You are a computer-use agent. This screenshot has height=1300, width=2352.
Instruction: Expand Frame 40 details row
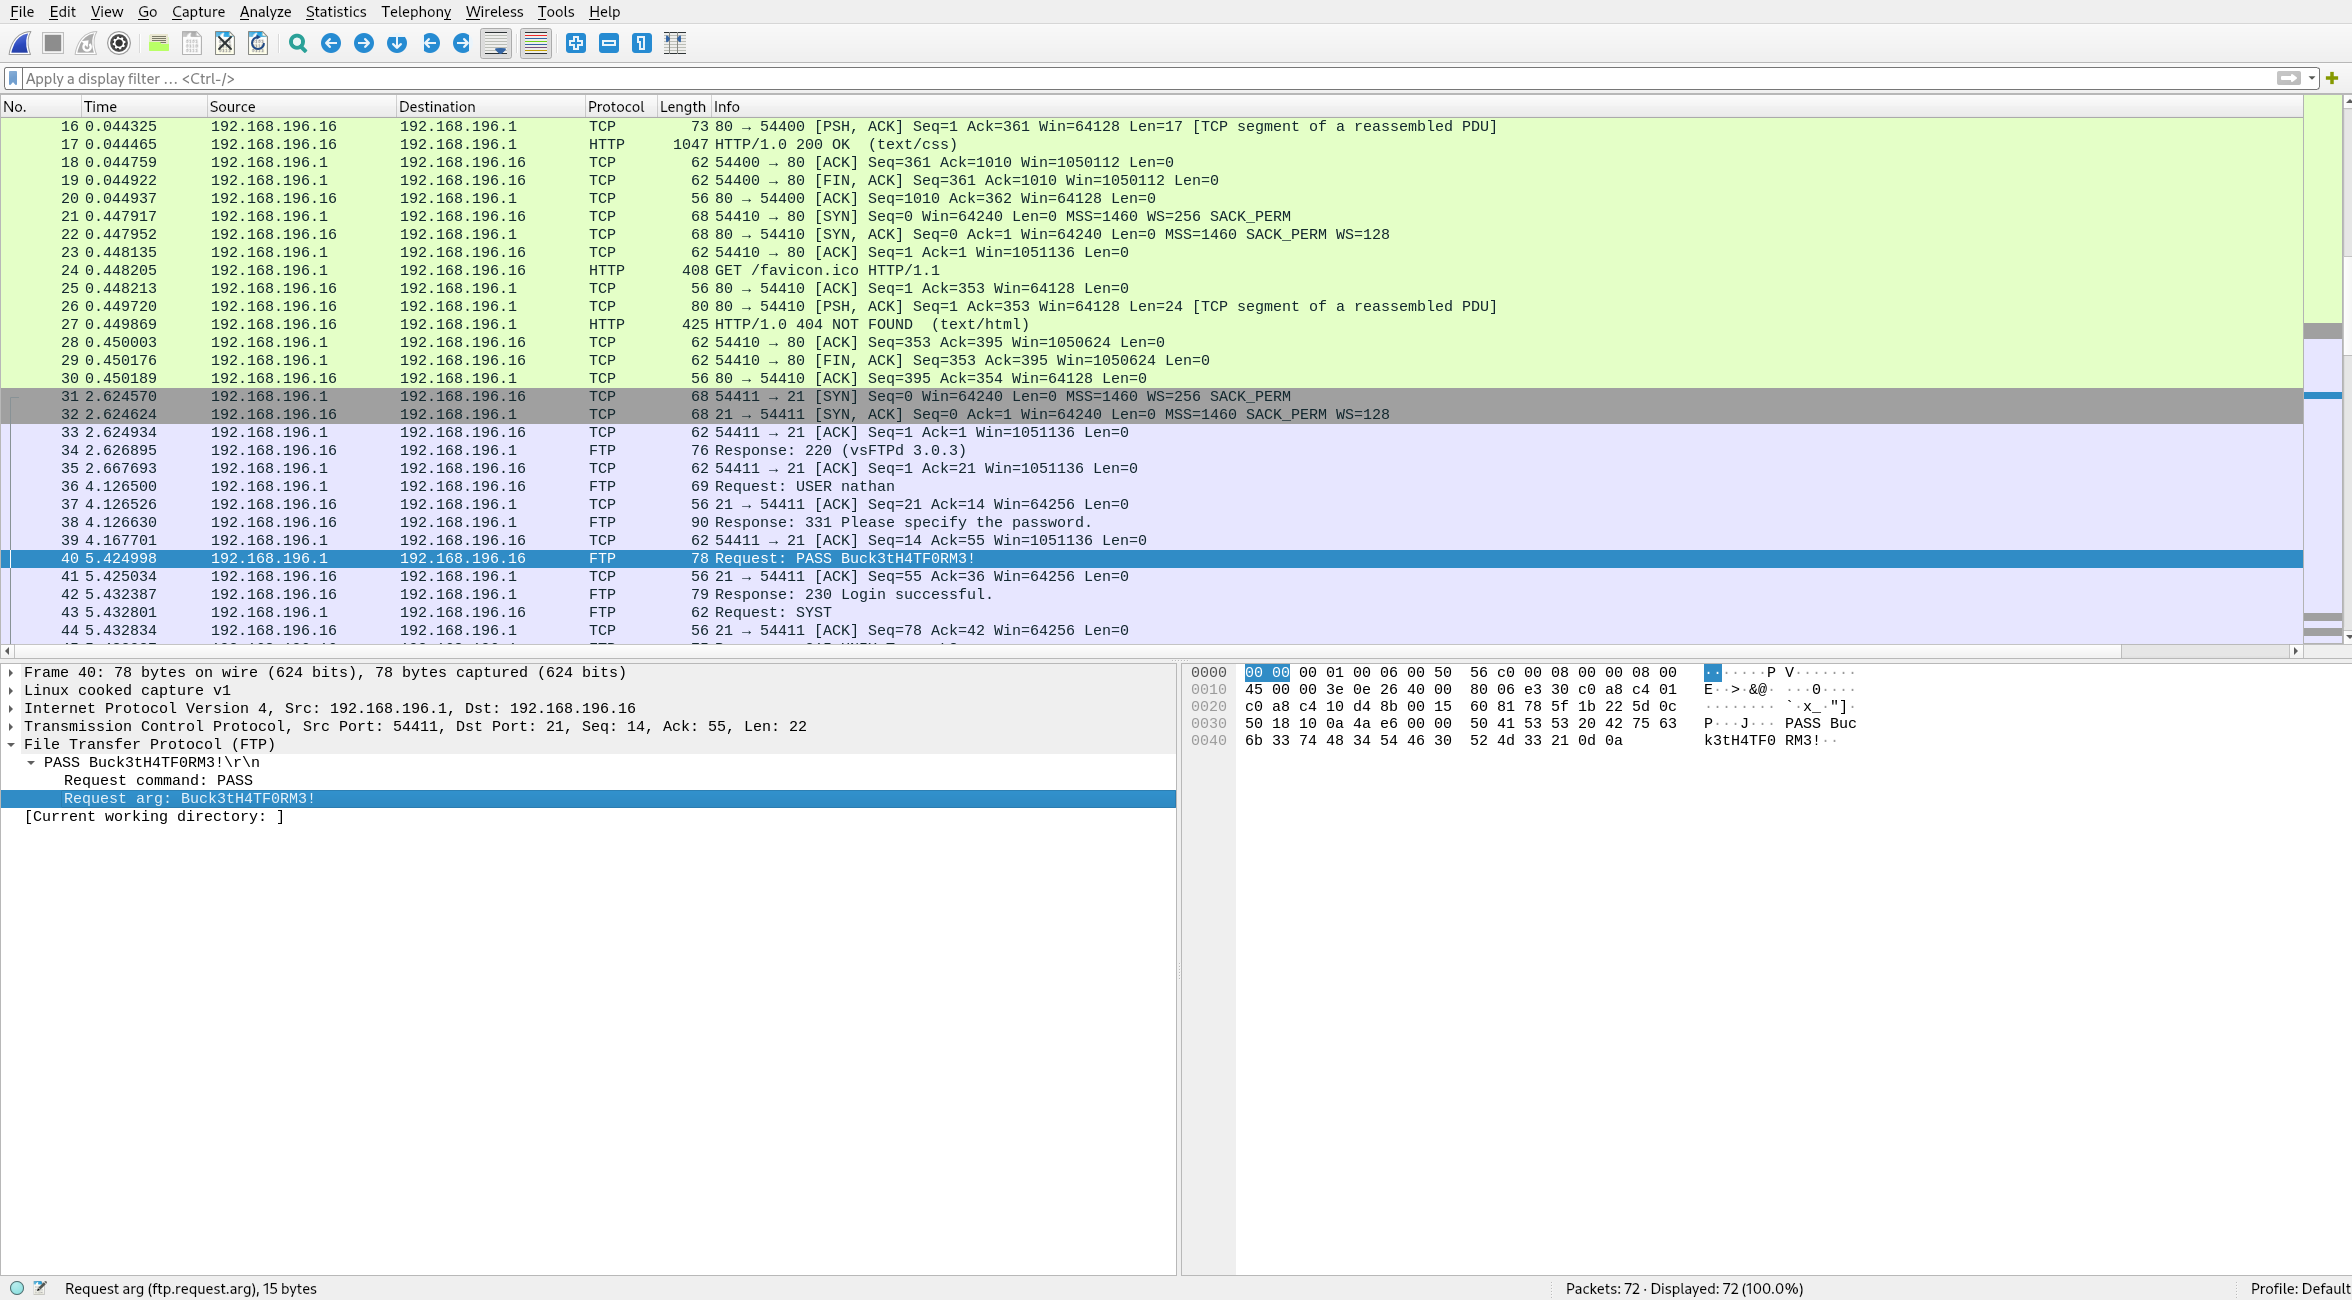tap(11, 673)
